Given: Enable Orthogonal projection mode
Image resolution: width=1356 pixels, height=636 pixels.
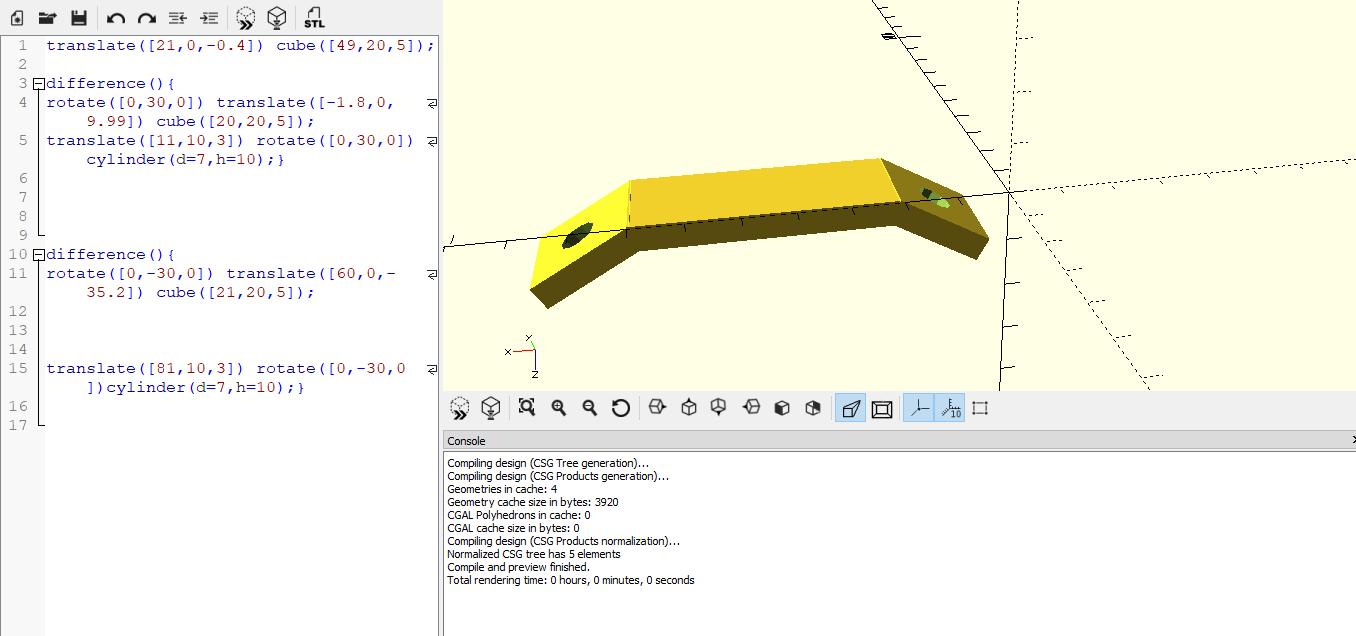Looking at the screenshot, I should pyautogui.click(x=882, y=408).
